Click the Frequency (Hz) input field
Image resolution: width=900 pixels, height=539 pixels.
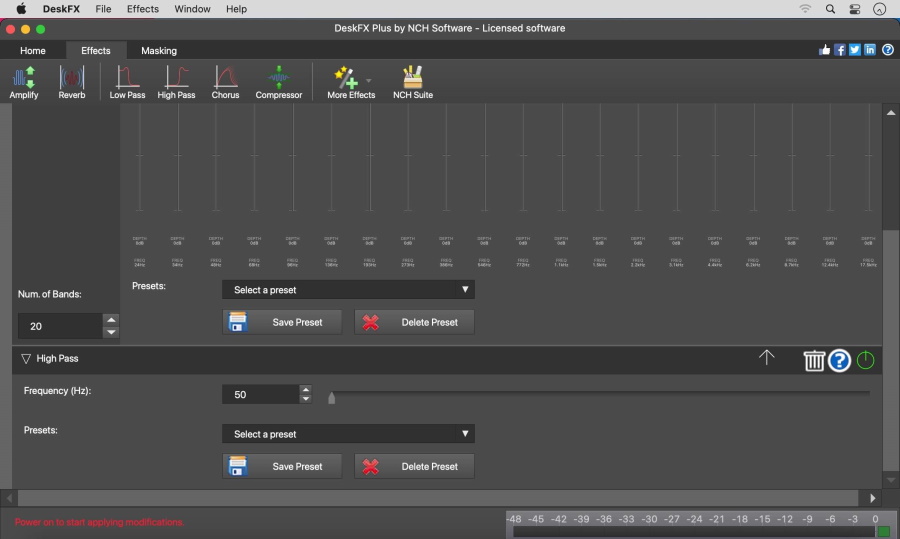click(261, 394)
